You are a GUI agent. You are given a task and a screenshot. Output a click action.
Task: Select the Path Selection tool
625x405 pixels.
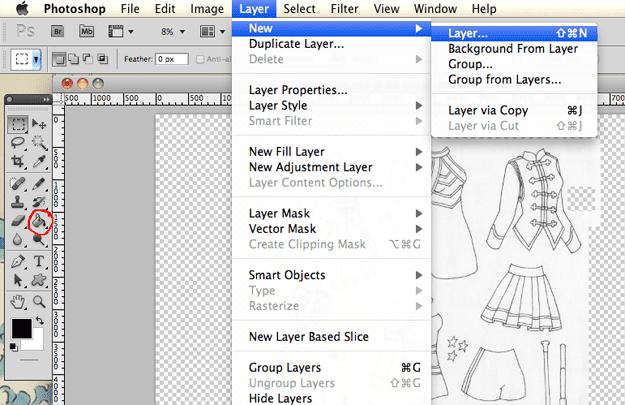pos(18,280)
